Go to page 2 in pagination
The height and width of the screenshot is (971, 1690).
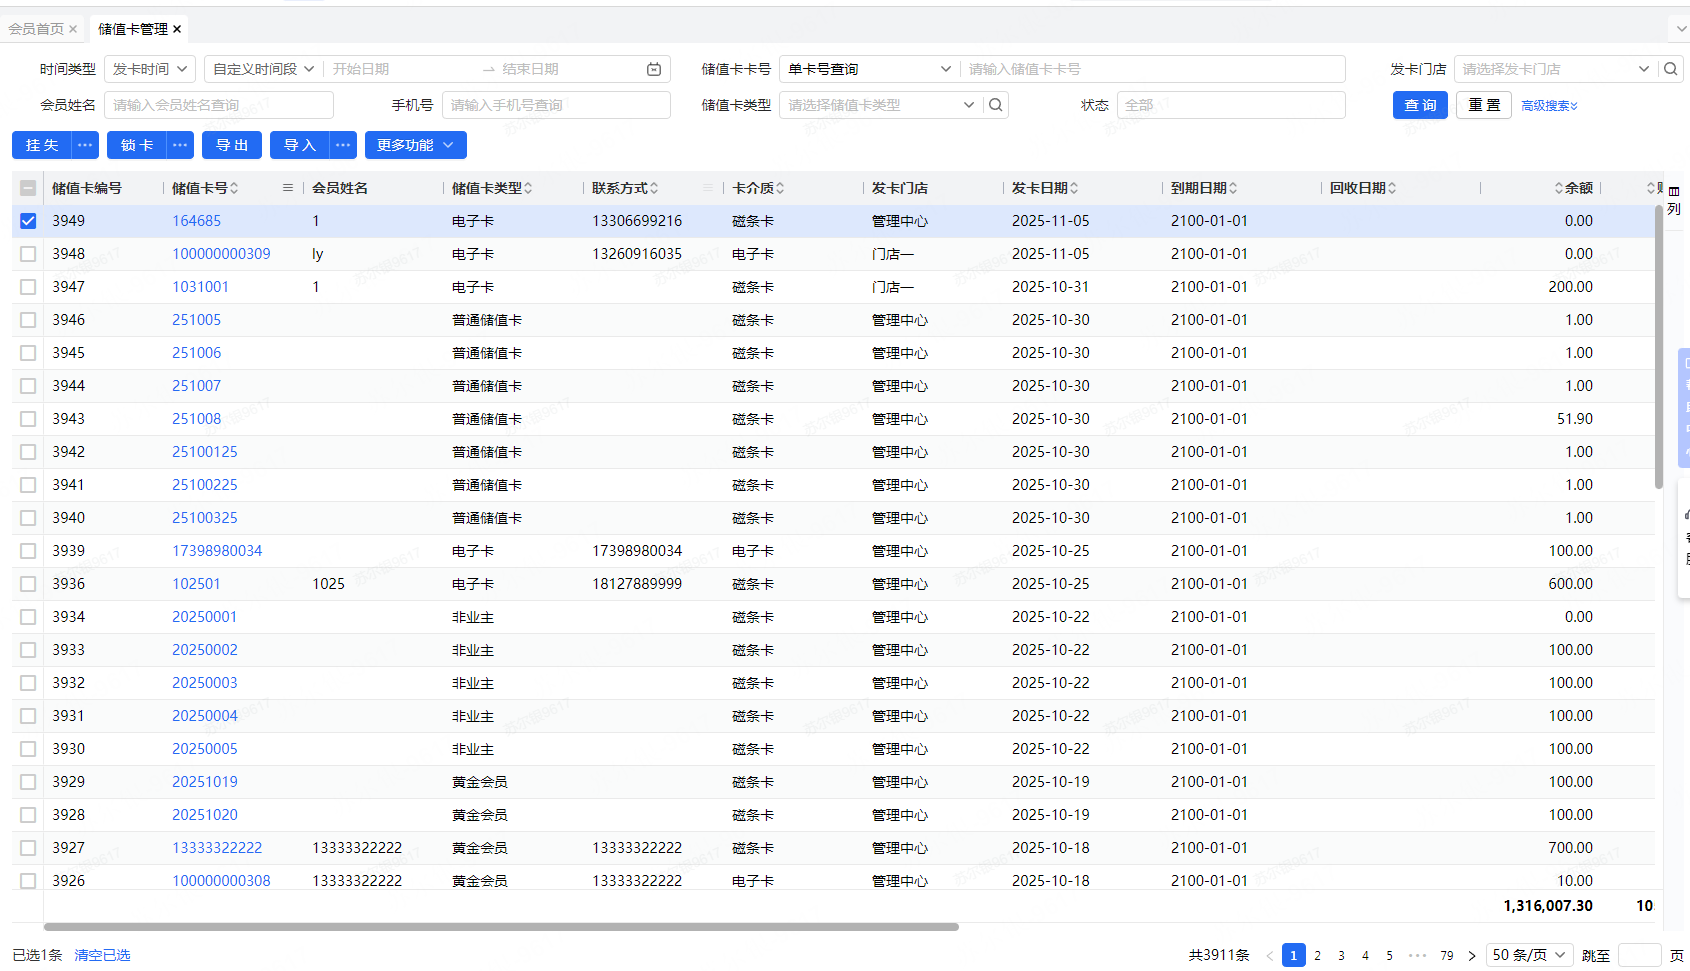(x=1318, y=955)
